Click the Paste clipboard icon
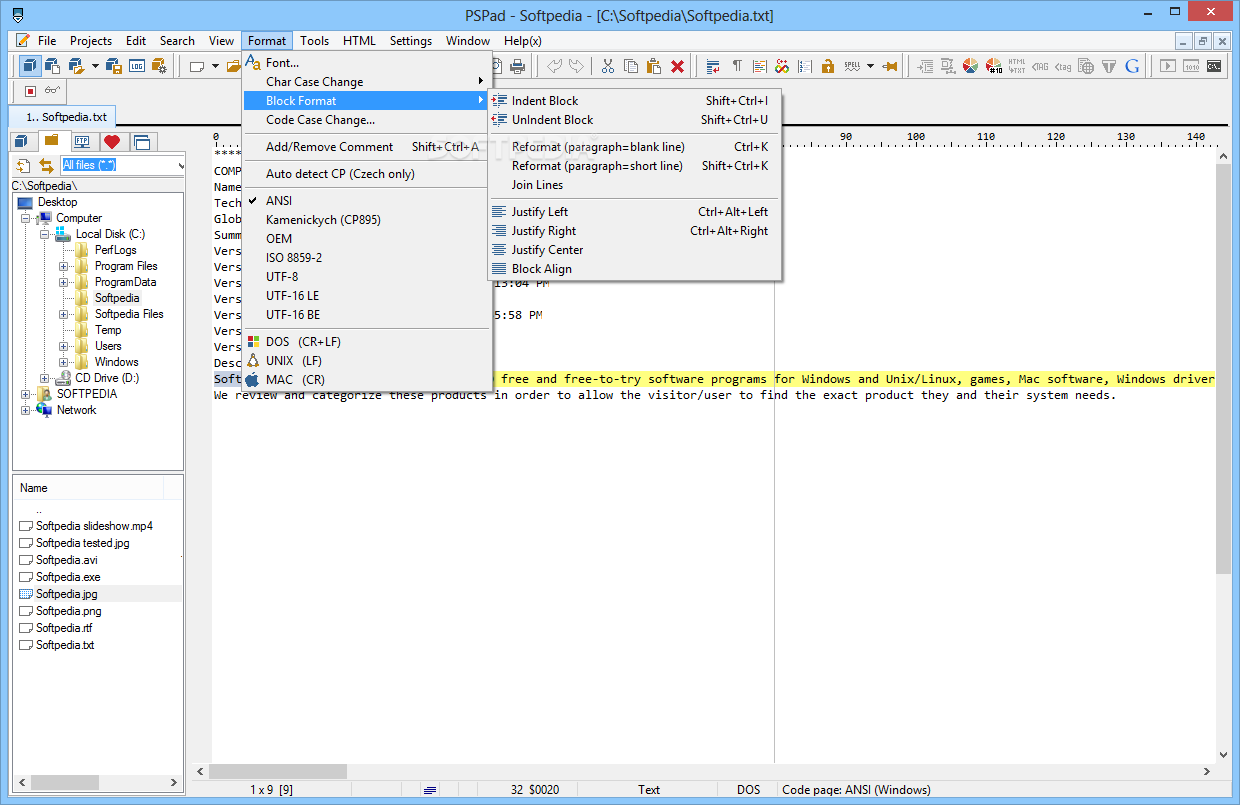Image resolution: width=1240 pixels, height=805 pixels. coord(654,66)
